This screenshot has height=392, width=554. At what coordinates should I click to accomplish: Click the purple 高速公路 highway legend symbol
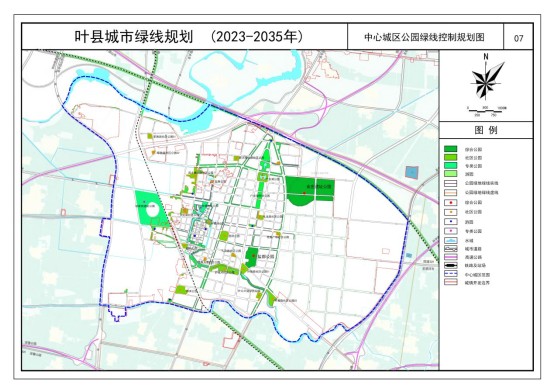(450, 257)
